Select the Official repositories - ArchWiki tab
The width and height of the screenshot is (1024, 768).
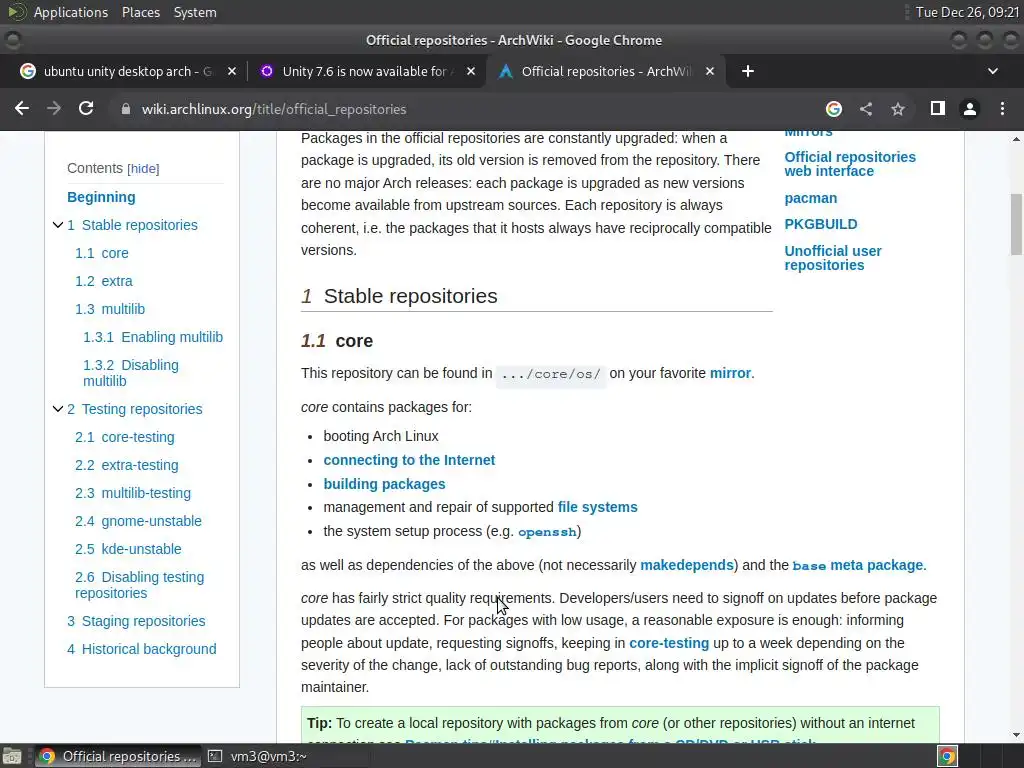pyautogui.click(x=605, y=71)
